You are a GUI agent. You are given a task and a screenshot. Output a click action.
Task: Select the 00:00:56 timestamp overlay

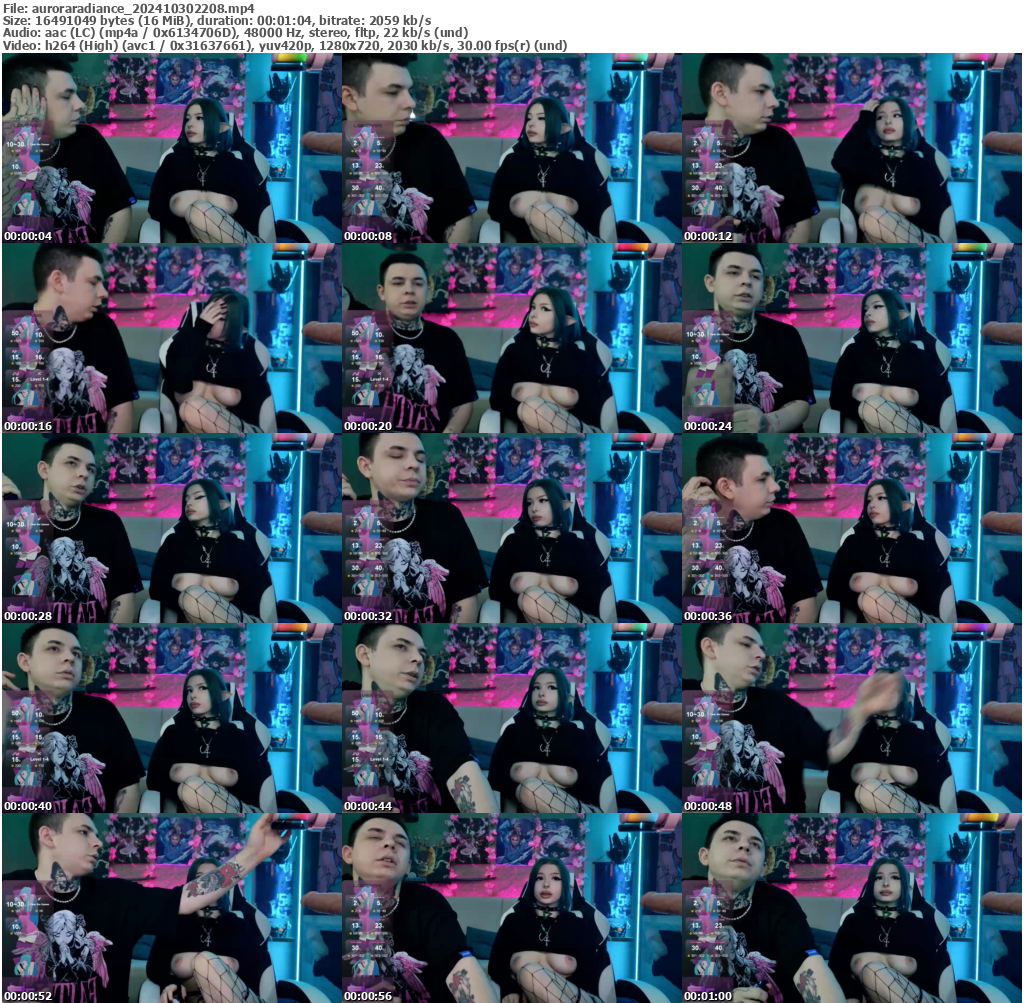click(x=370, y=996)
